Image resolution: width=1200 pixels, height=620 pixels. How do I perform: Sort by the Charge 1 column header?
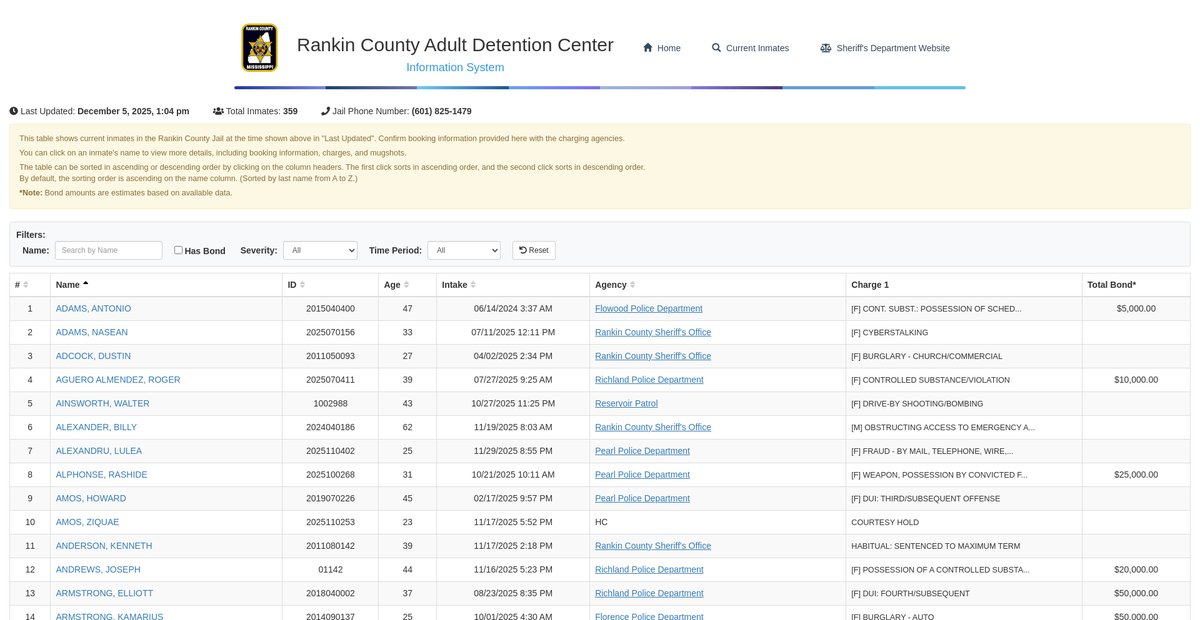(x=964, y=285)
